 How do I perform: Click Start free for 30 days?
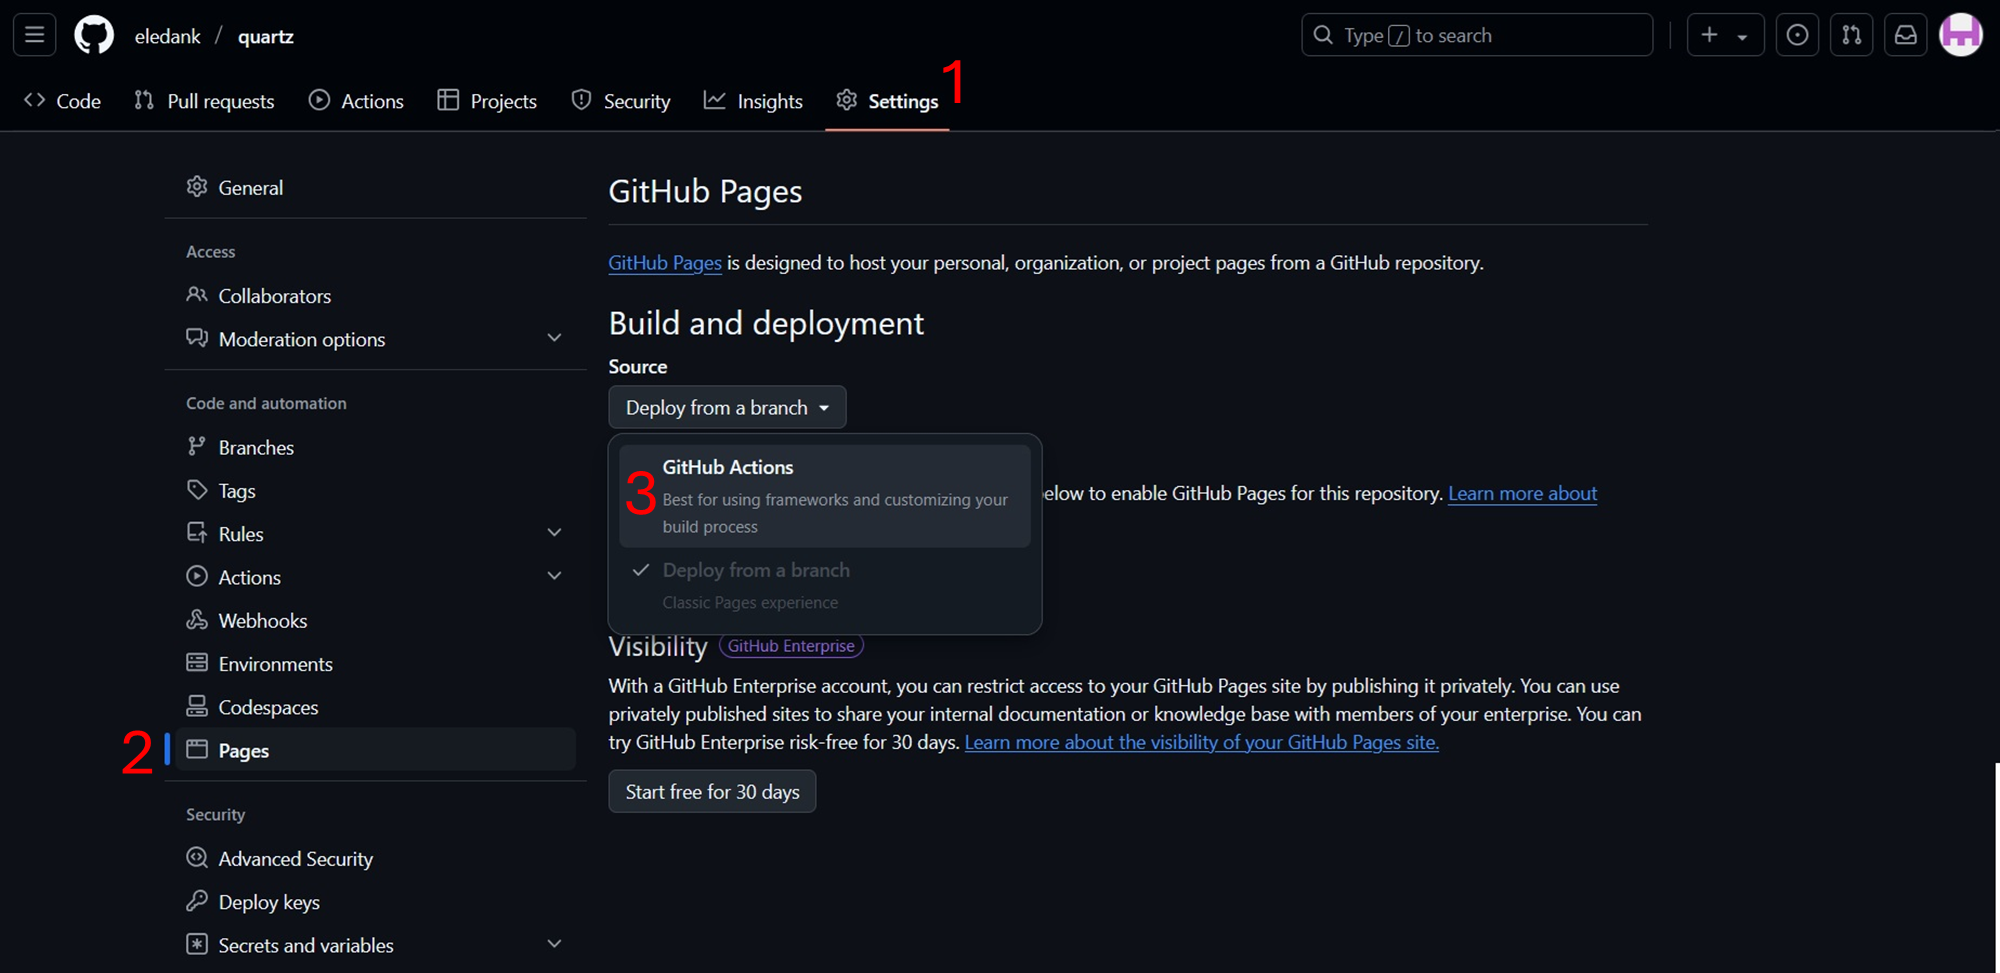(x=712, y=791)
